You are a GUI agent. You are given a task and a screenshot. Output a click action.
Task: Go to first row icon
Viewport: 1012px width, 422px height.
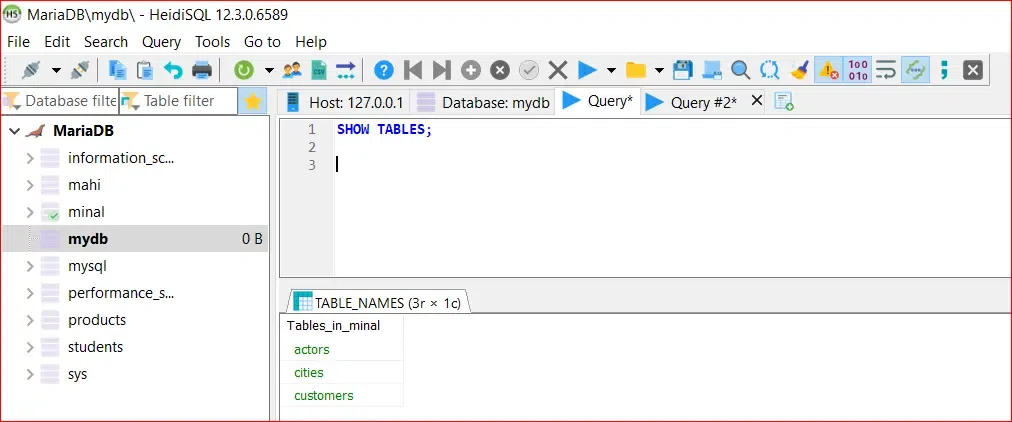point(412,70)
